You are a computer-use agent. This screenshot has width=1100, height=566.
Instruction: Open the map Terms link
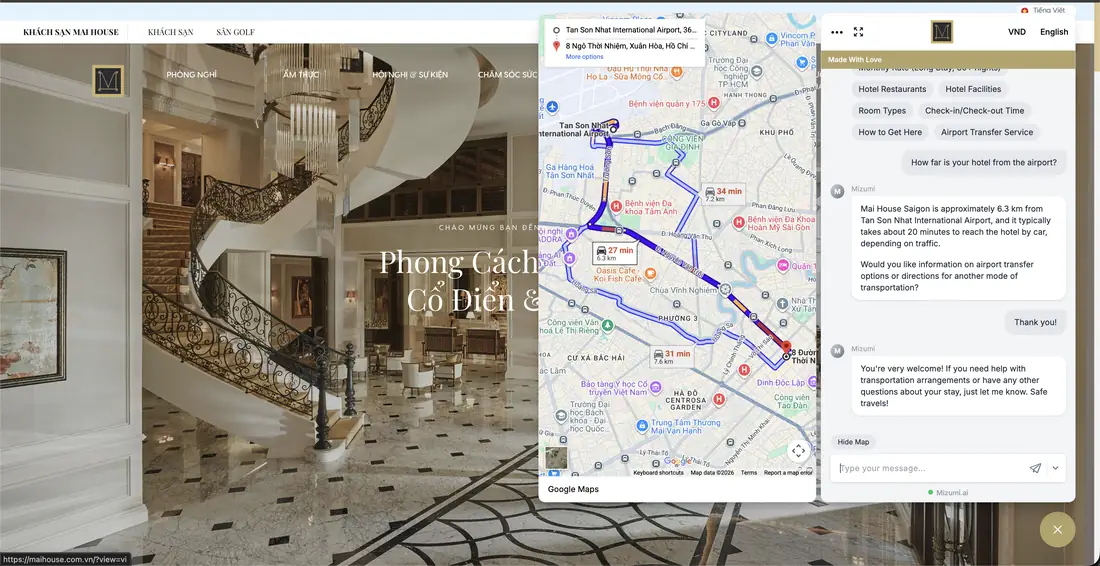click(749, 473)
